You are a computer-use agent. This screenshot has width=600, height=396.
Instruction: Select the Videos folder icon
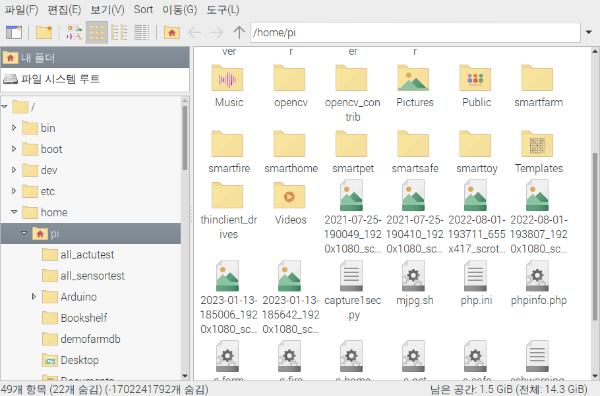pyautogui.click(x=290, y=195)
